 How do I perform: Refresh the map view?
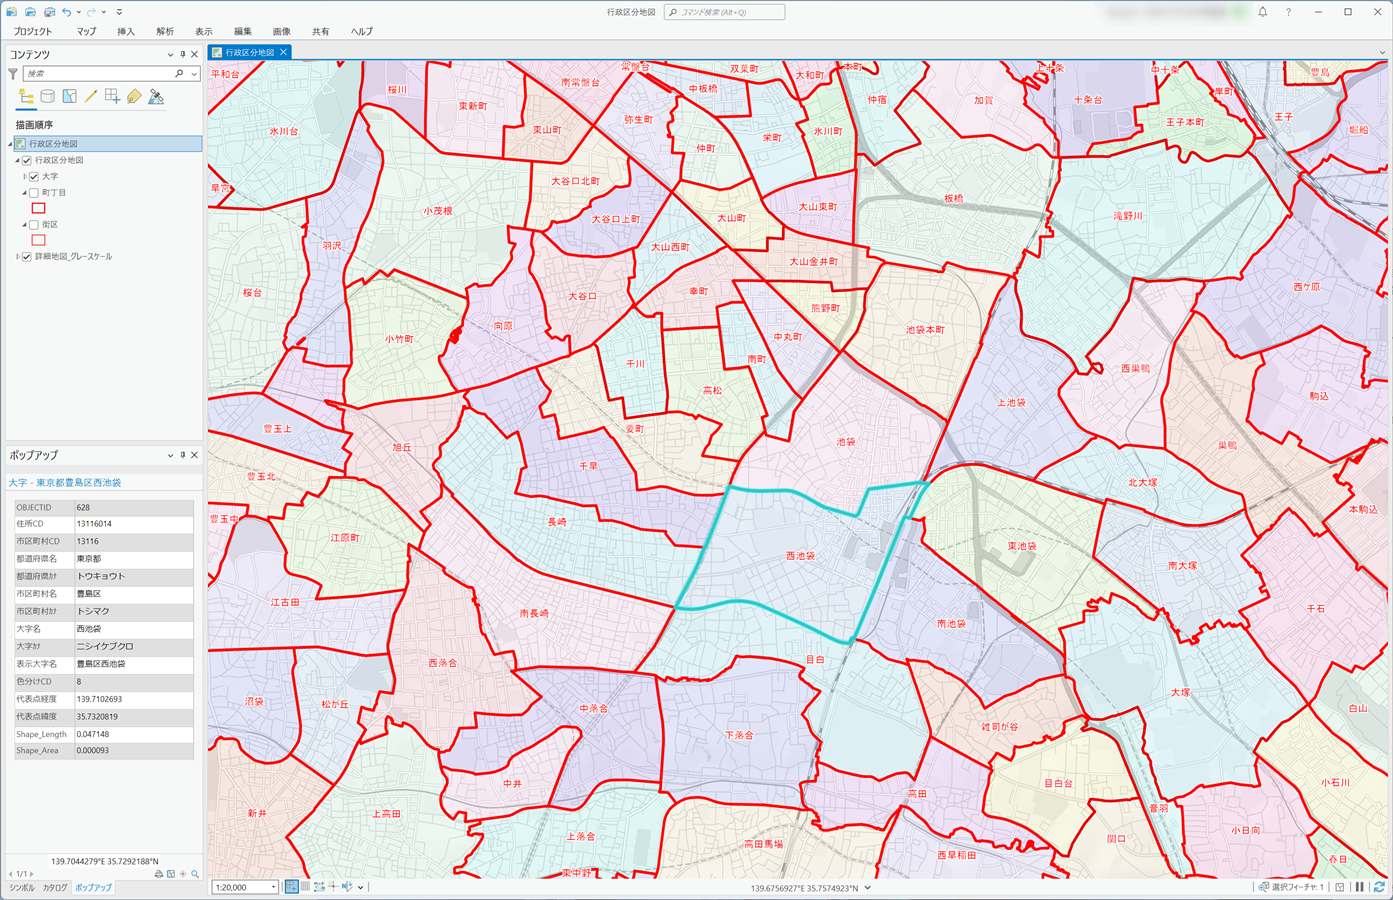[x=1379, y=887]
